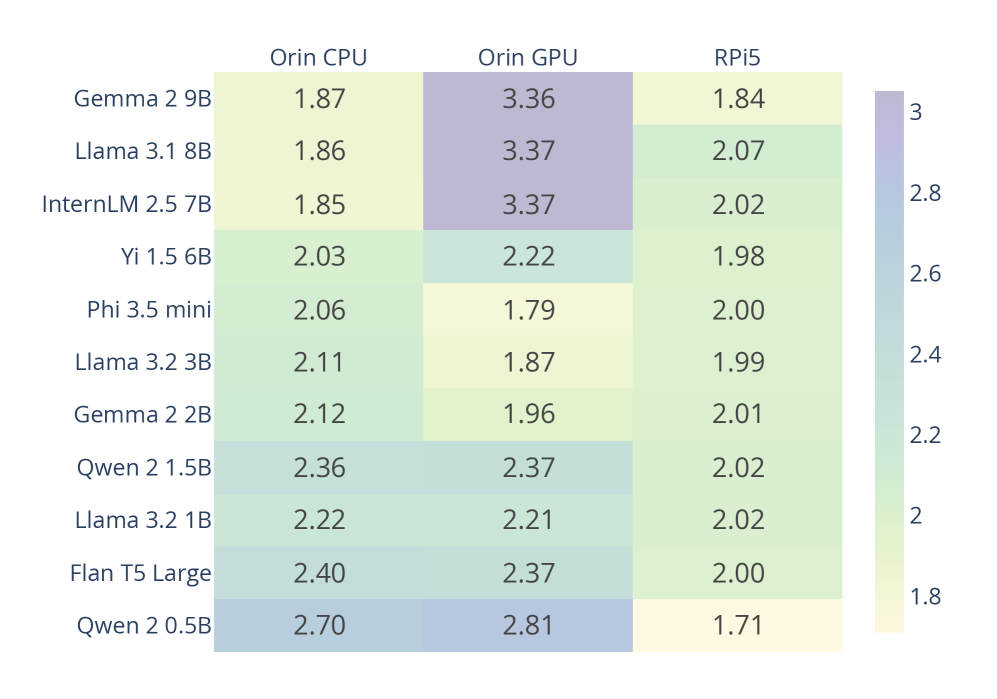Click the Phi 3.5 mini row label
The height and width of the screenshot is (699, 997).
coord(149,309)
